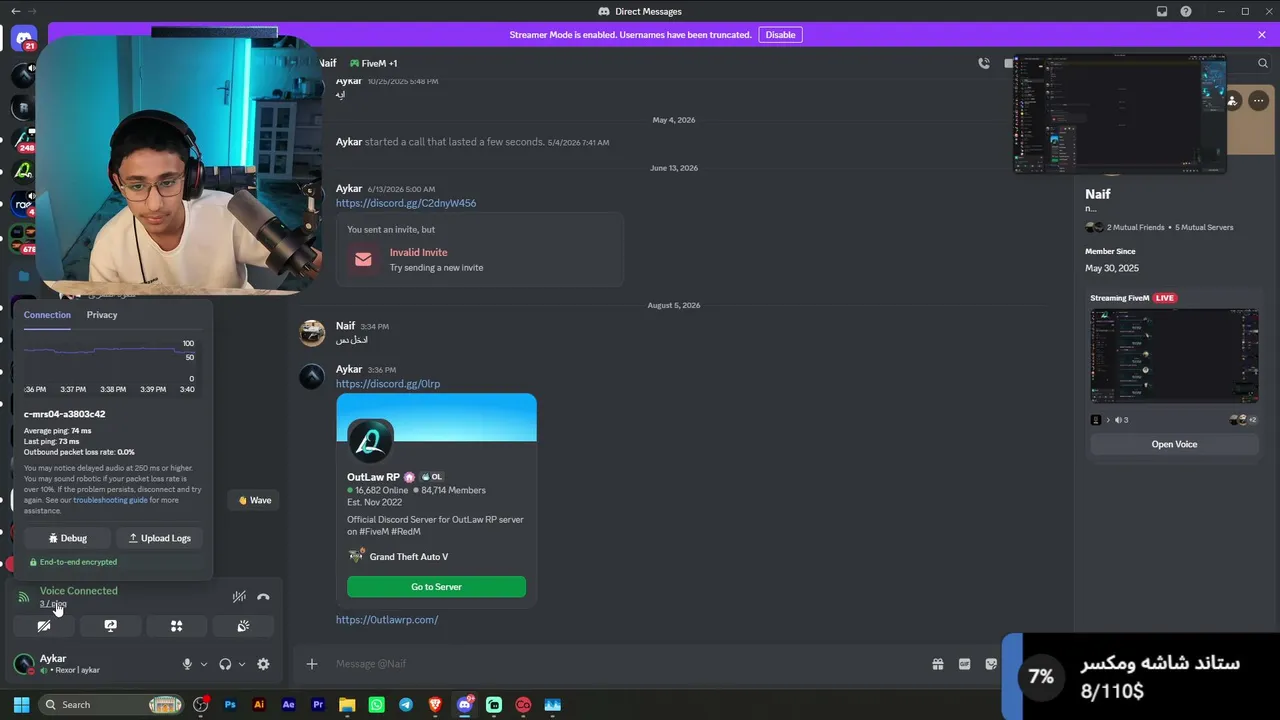Image resolution: width=1280 pixels, height=720 pixels.
Task: Open Discord Direct Messages home icon
Action: (25, 38)
